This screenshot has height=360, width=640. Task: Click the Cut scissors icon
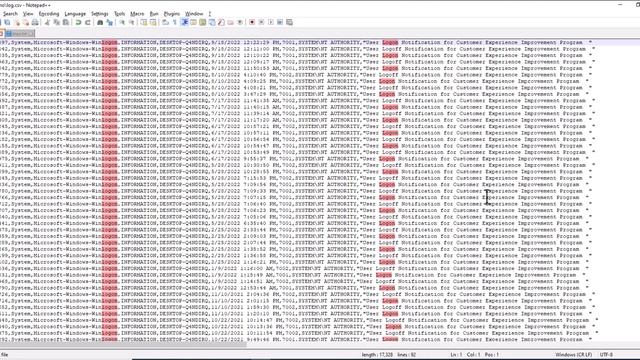(47, 22)
